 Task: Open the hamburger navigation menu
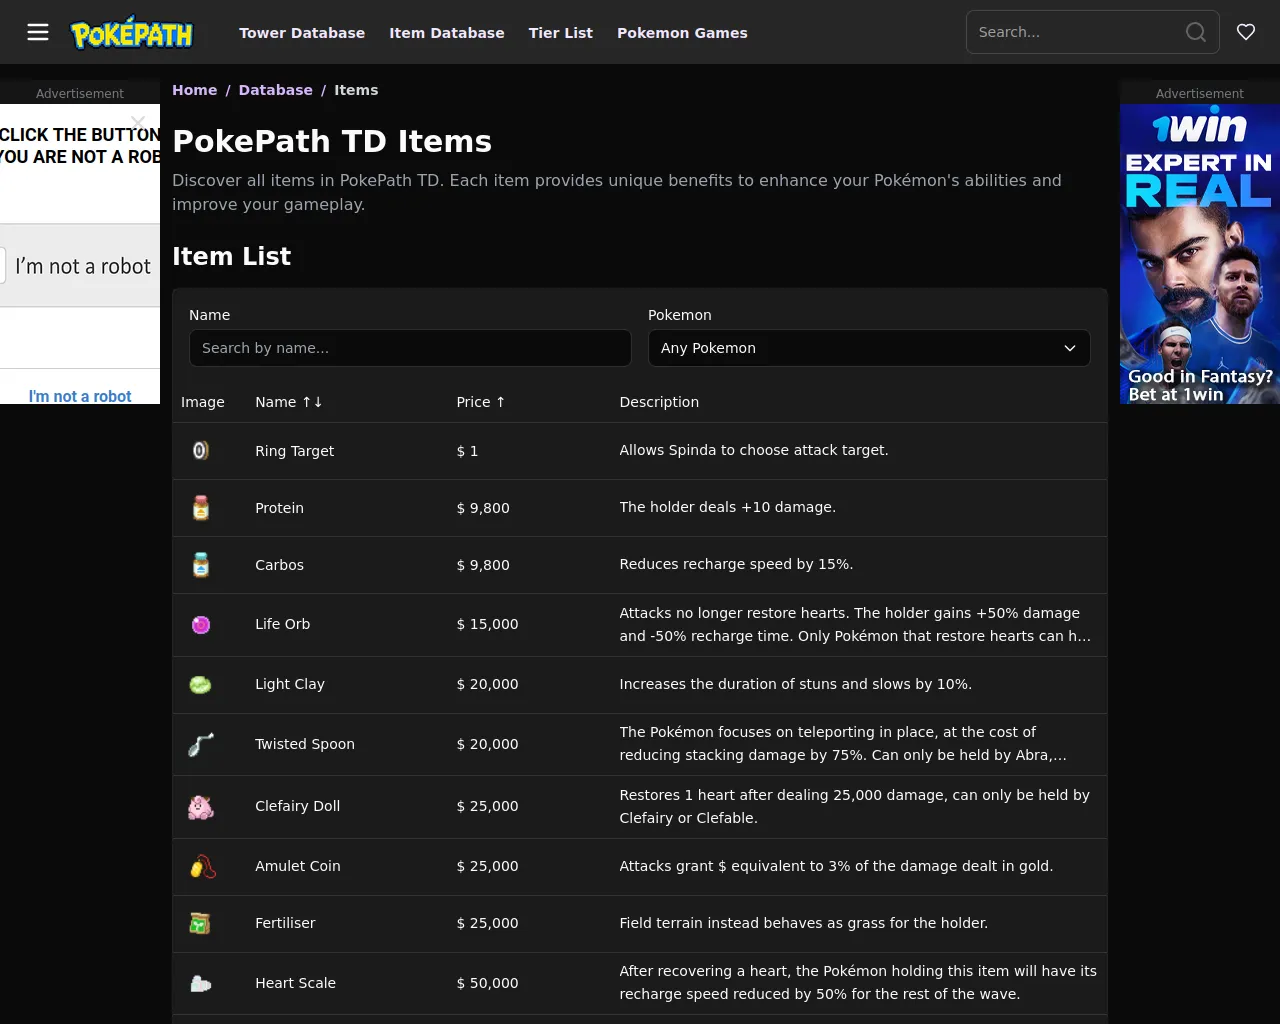click(38, 32)
